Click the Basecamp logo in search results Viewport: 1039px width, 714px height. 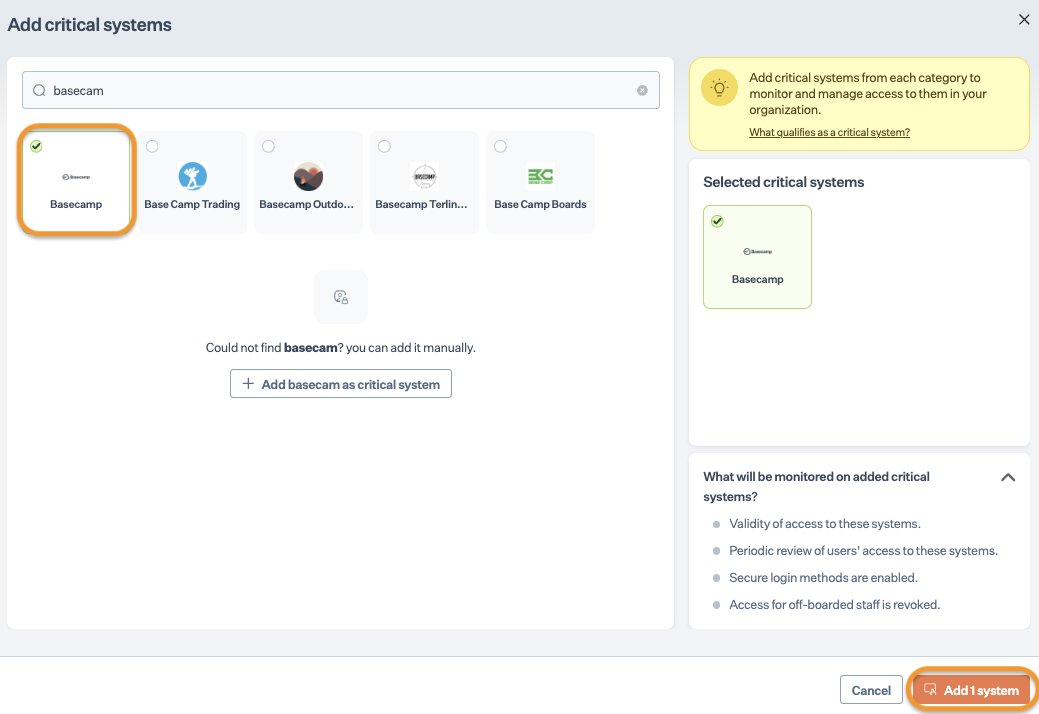76,177
